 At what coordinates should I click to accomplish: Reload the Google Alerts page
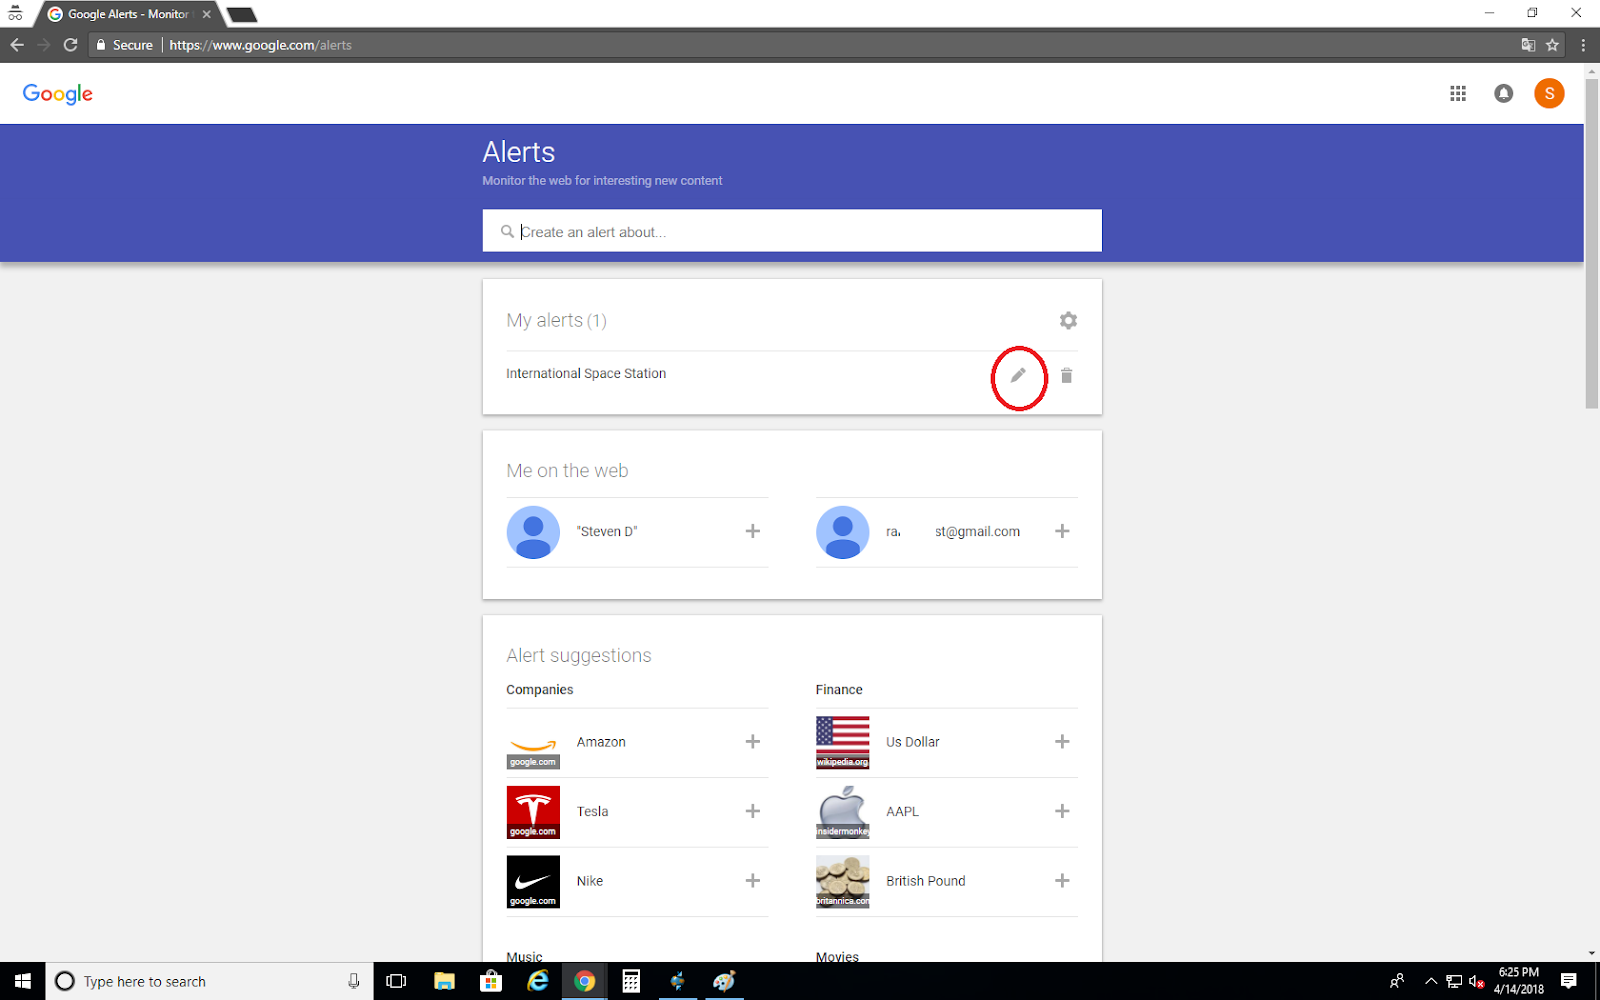(70, 45)
